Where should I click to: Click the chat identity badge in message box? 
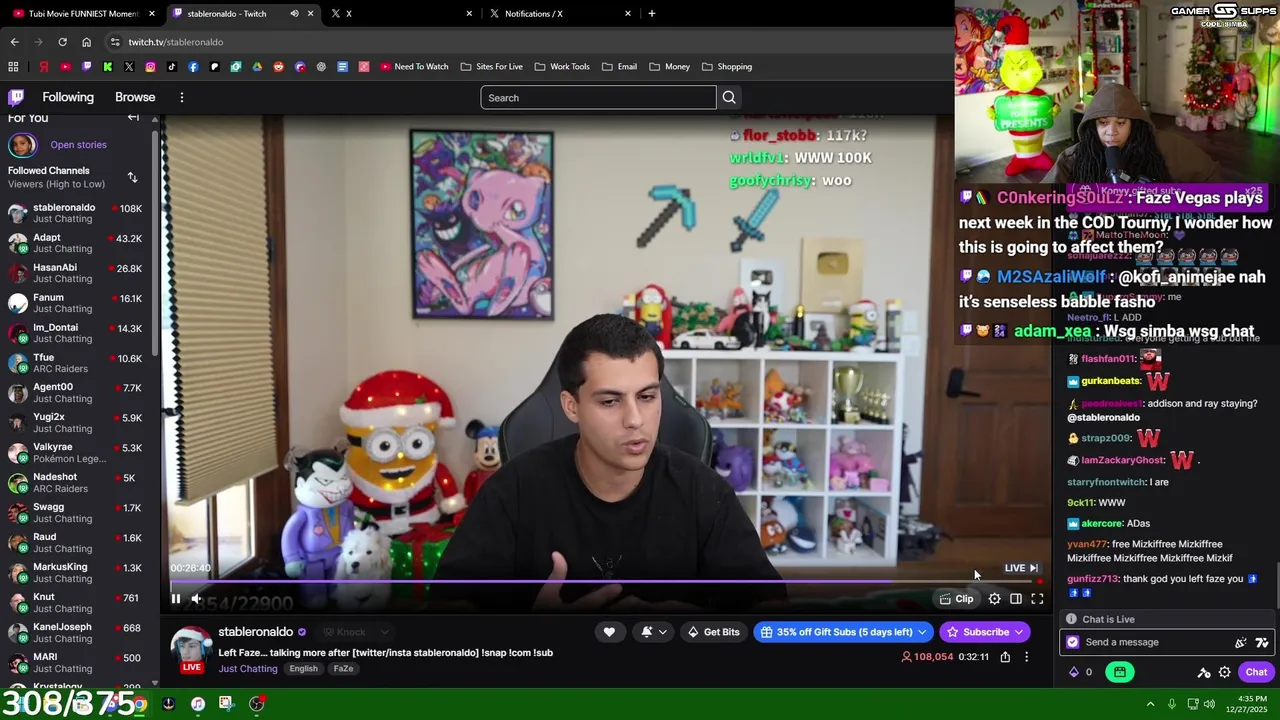[x=1073, y=642]
